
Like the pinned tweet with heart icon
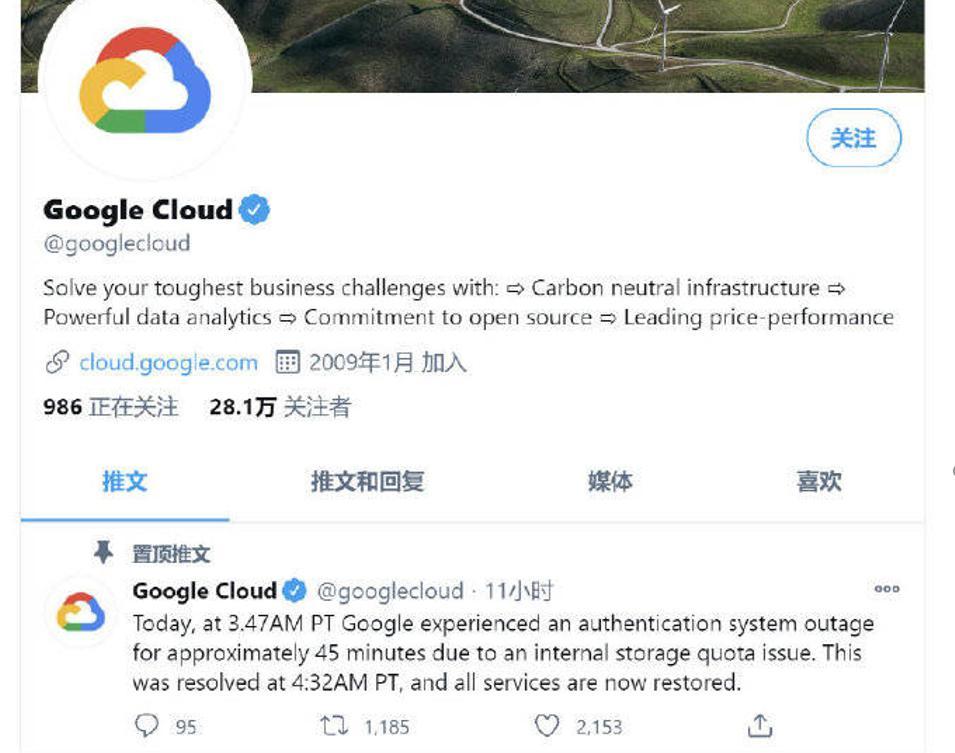click(546, 726)
